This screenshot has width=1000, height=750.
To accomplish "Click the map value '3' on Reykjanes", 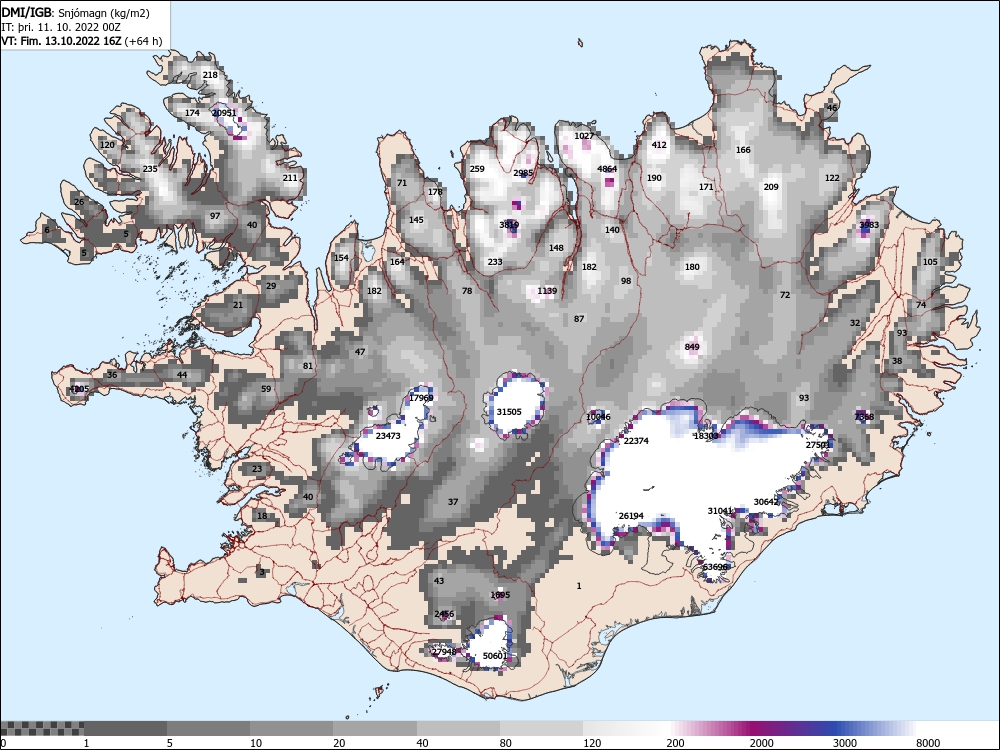I will [x=261, y=572].
